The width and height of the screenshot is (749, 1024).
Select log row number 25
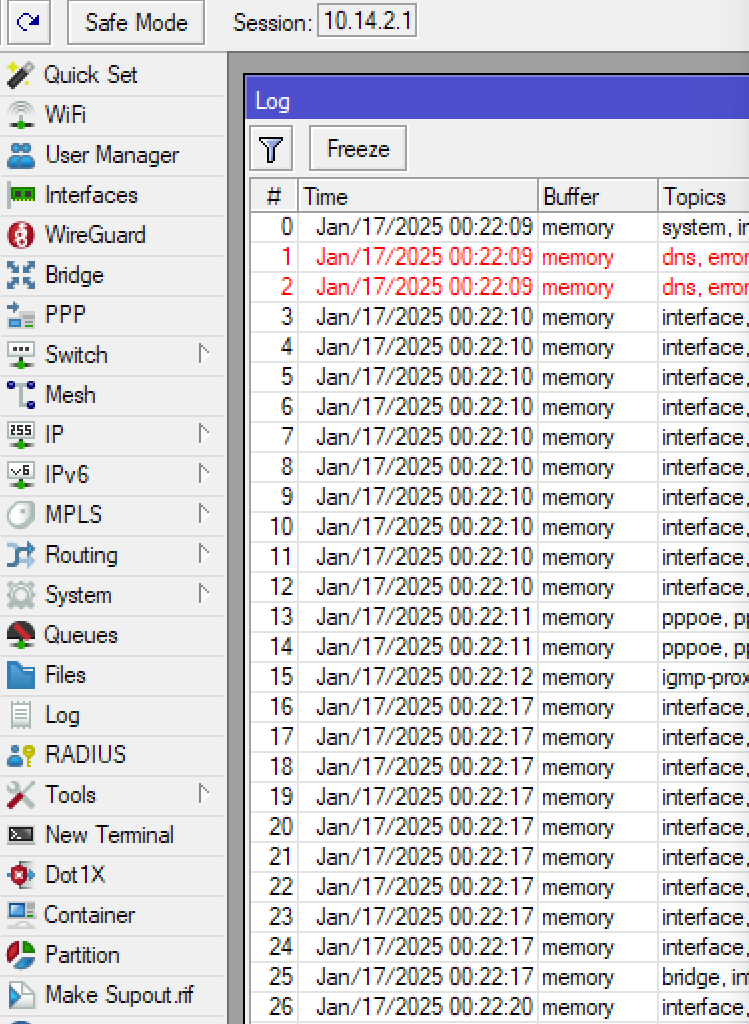pos(500,977)
